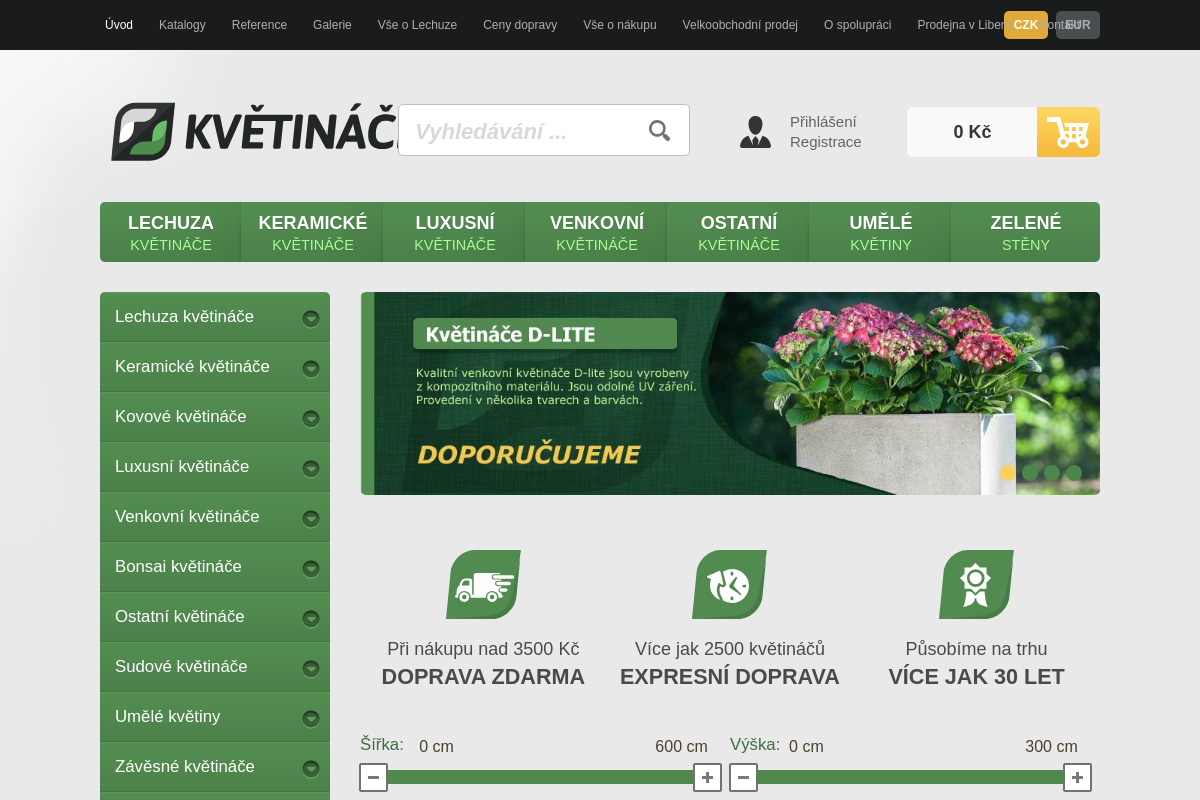Open Ceny dopravy page
Viewport: 1200px width, 800px height.
[x=520, y=25]
